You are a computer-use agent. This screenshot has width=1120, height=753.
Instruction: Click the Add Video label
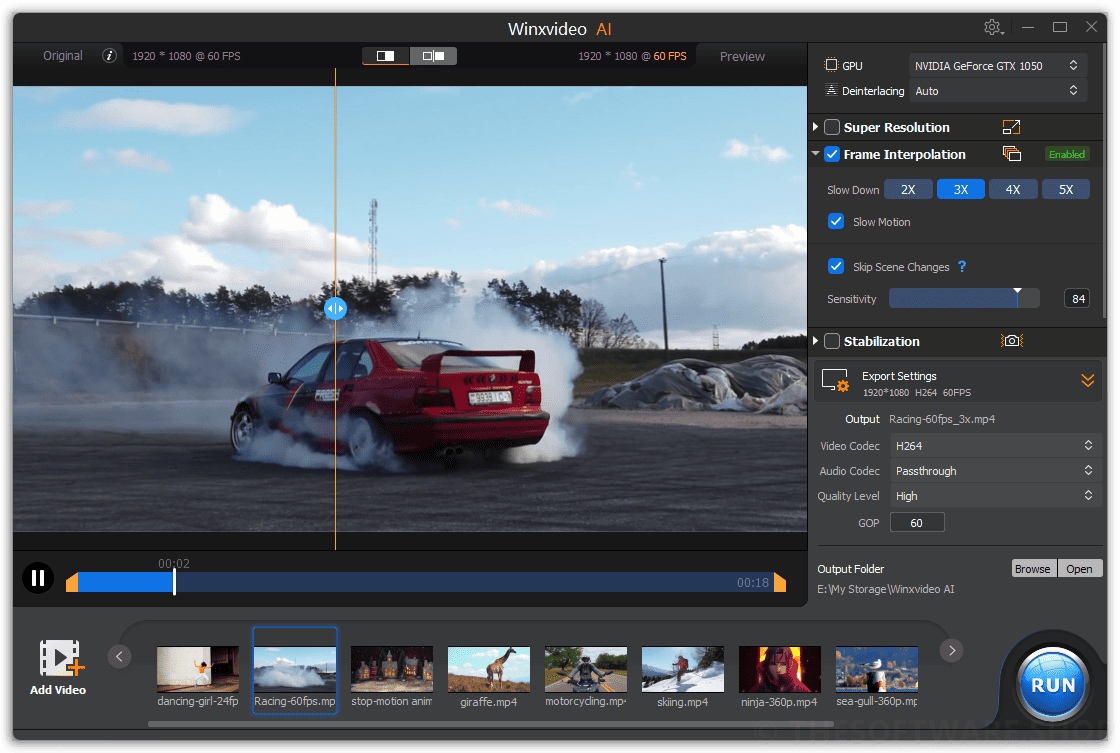tap(58, 689)
